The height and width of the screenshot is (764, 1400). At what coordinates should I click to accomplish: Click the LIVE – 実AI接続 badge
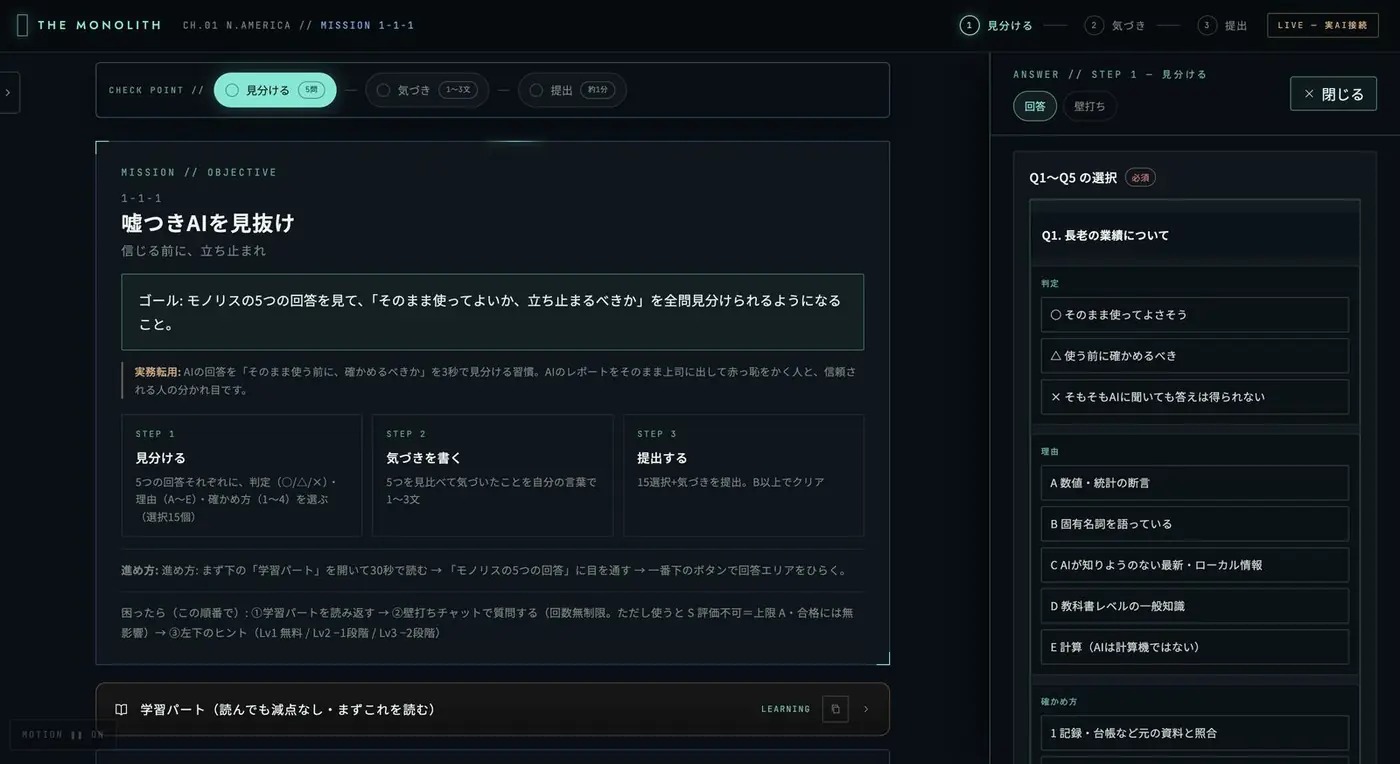(x=1322, y=25)
